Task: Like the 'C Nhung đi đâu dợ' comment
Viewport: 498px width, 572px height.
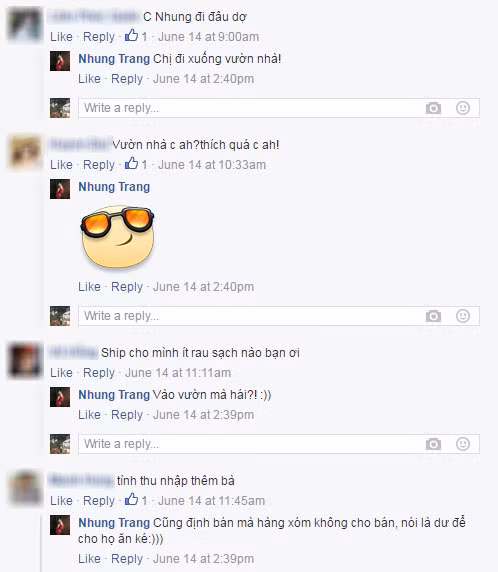Action: click(x=61, y=37)
